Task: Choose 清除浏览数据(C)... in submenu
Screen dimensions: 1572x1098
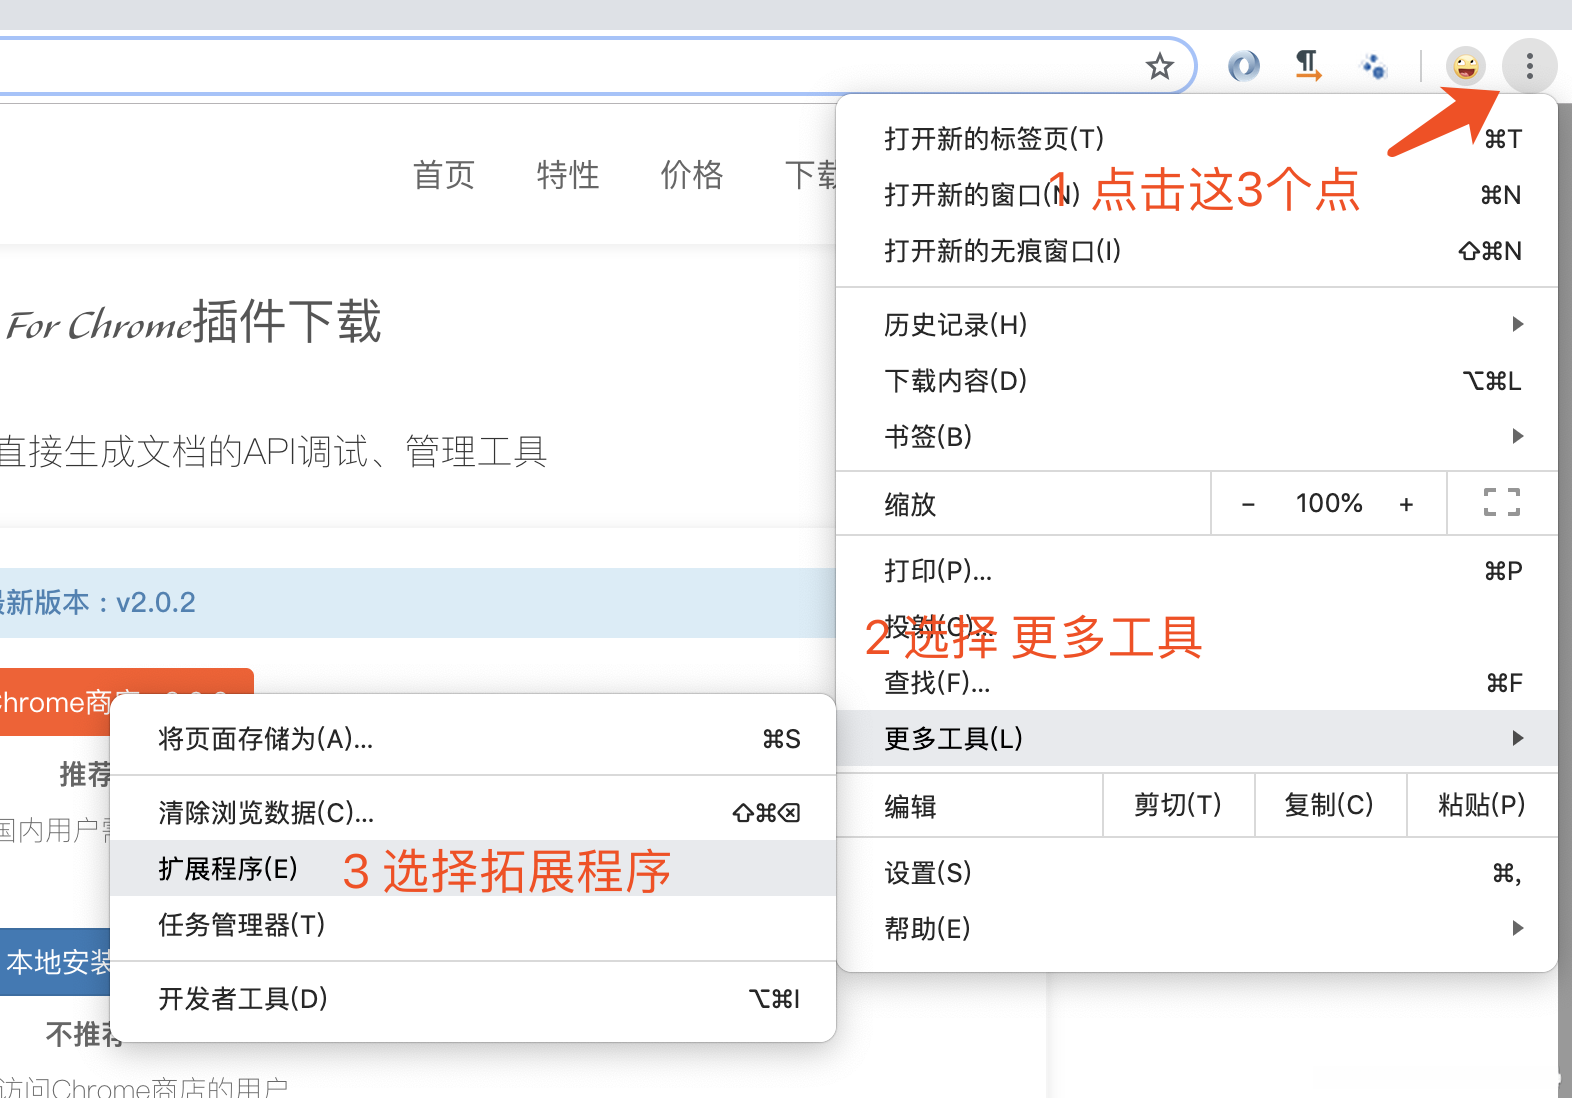Action: (473, 812)
